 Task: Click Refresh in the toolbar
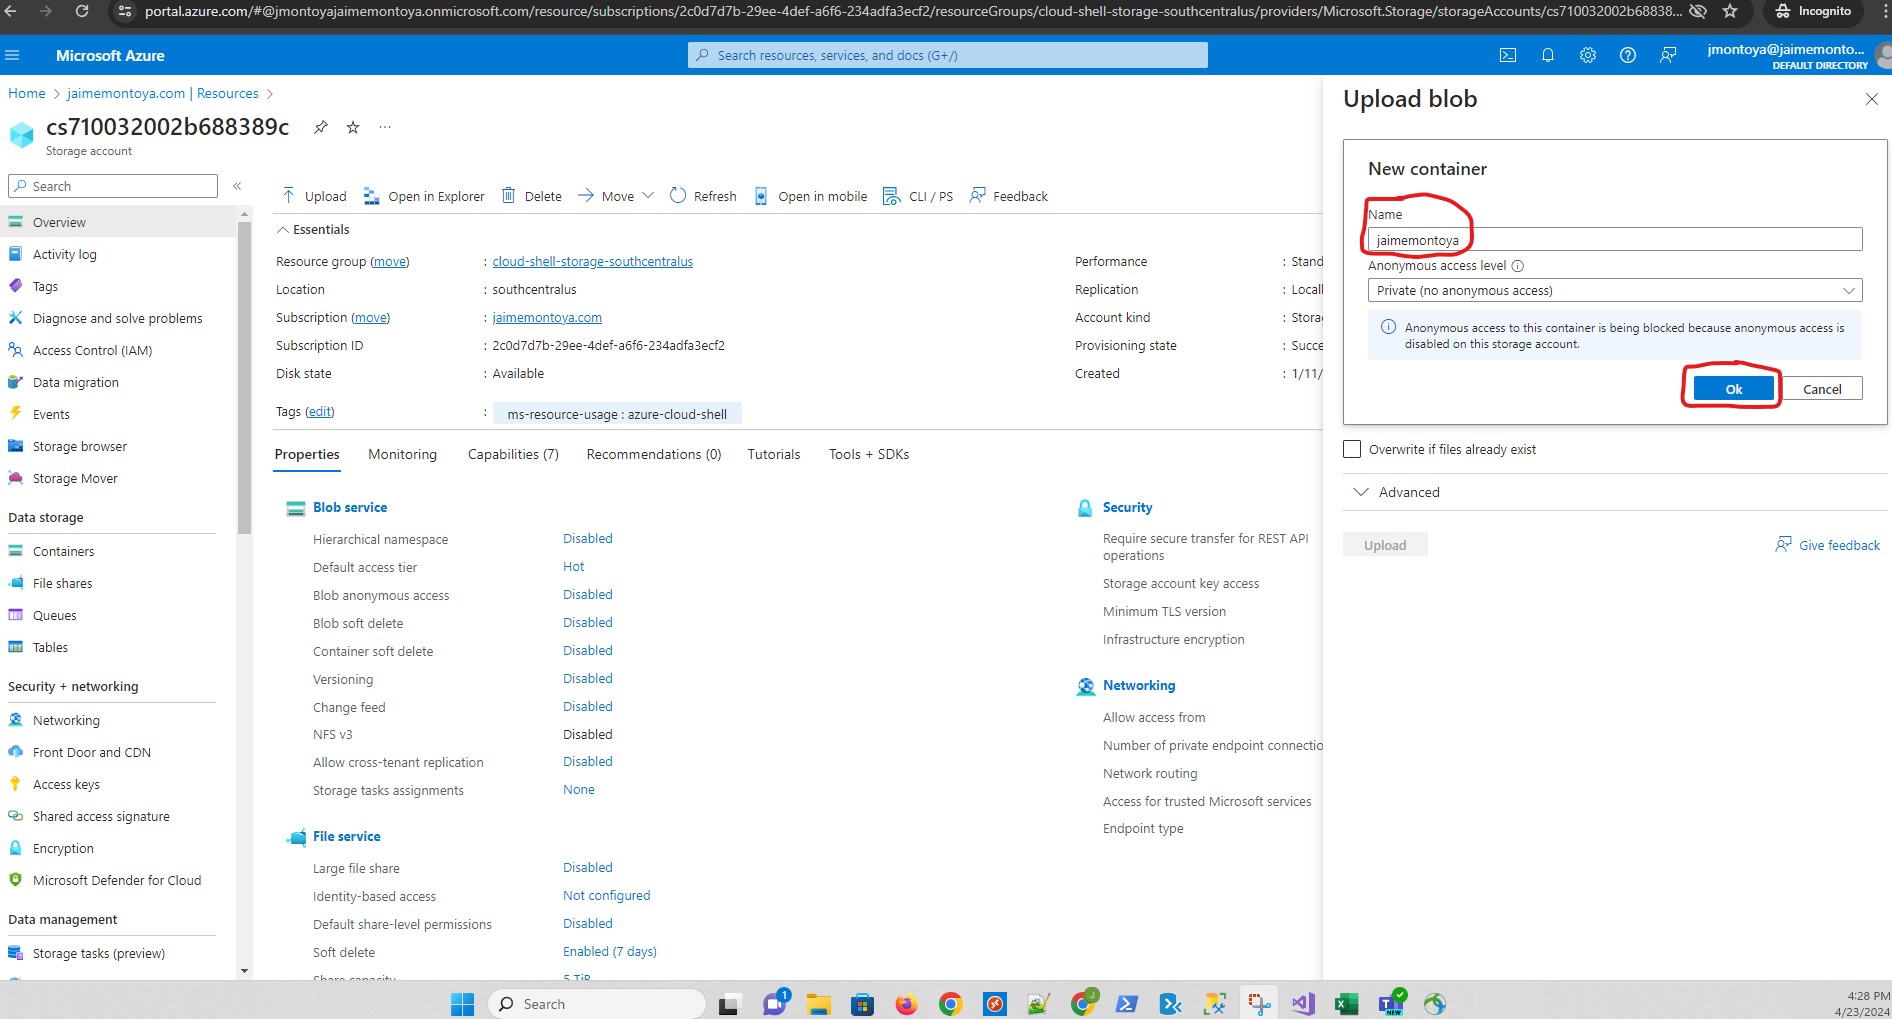[x=703, y=196]
